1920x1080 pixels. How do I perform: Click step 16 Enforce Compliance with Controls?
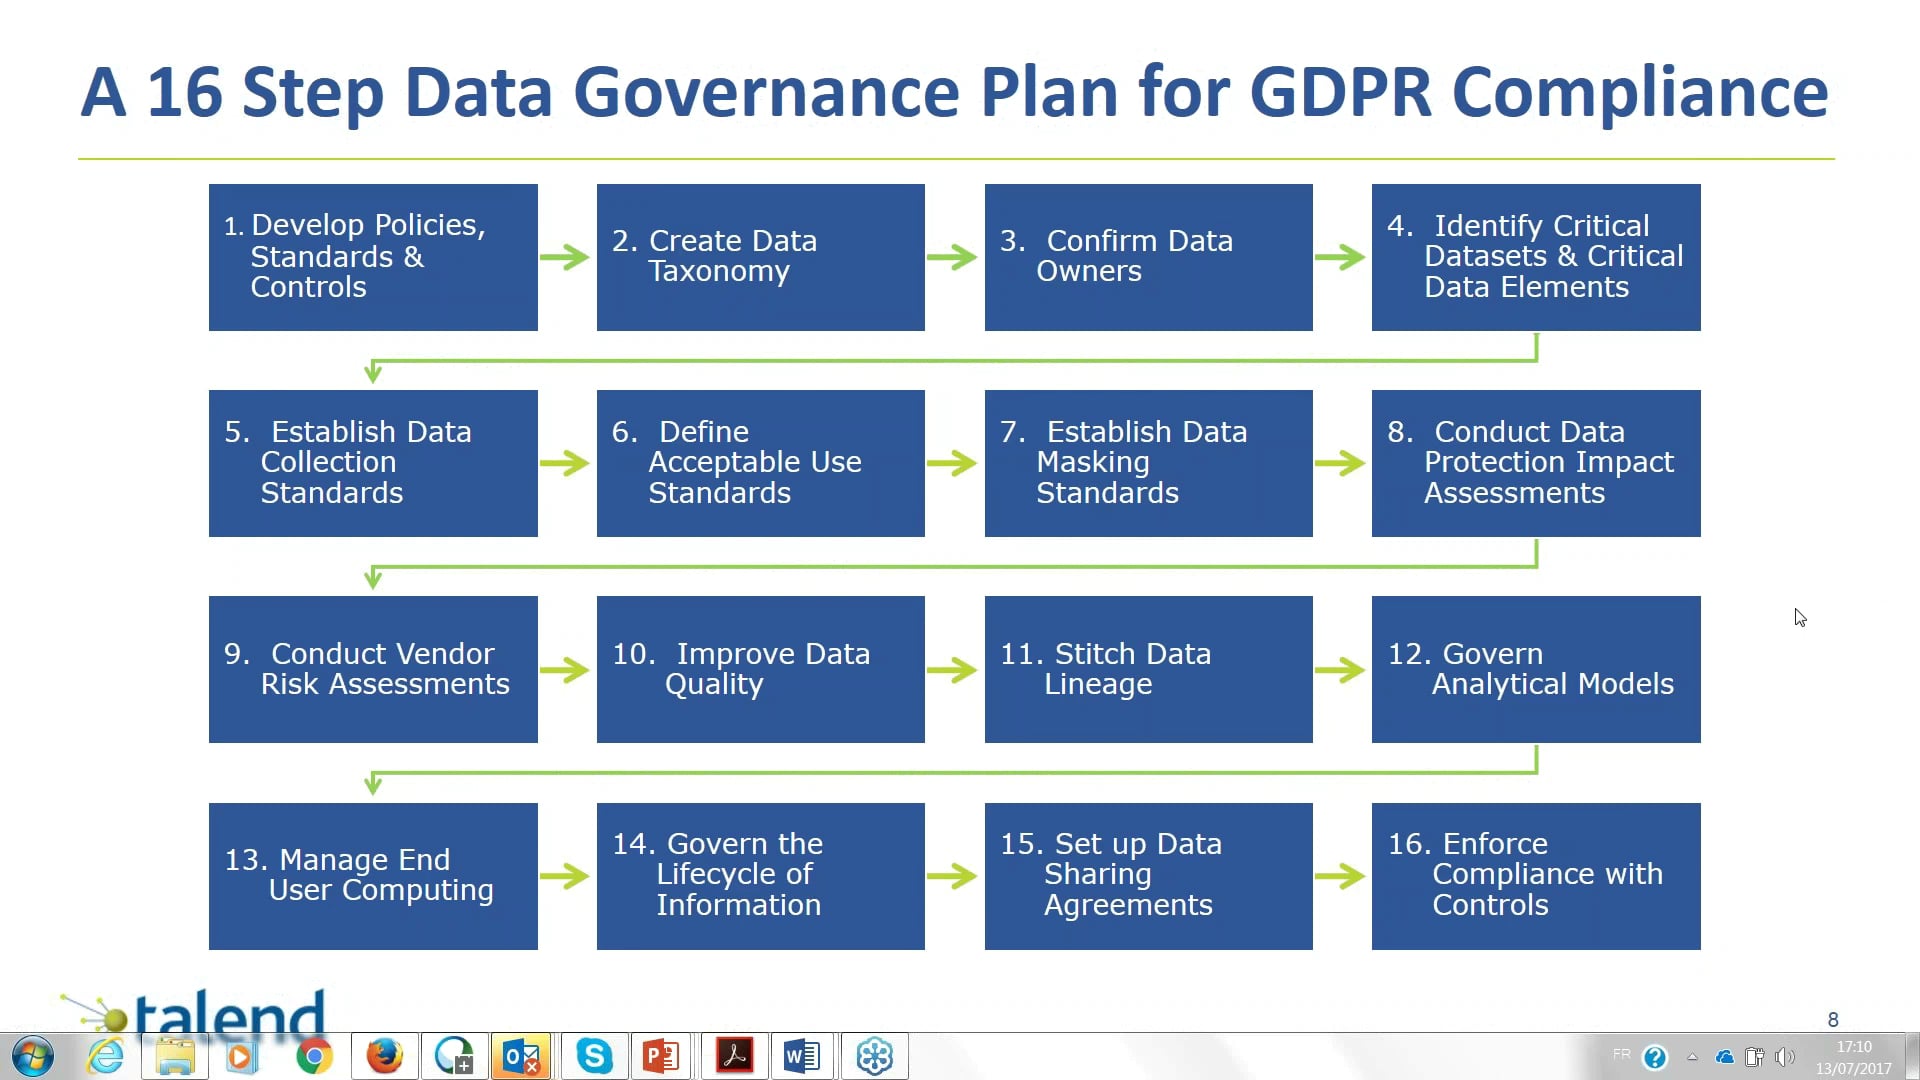[x=1536, y=876]
